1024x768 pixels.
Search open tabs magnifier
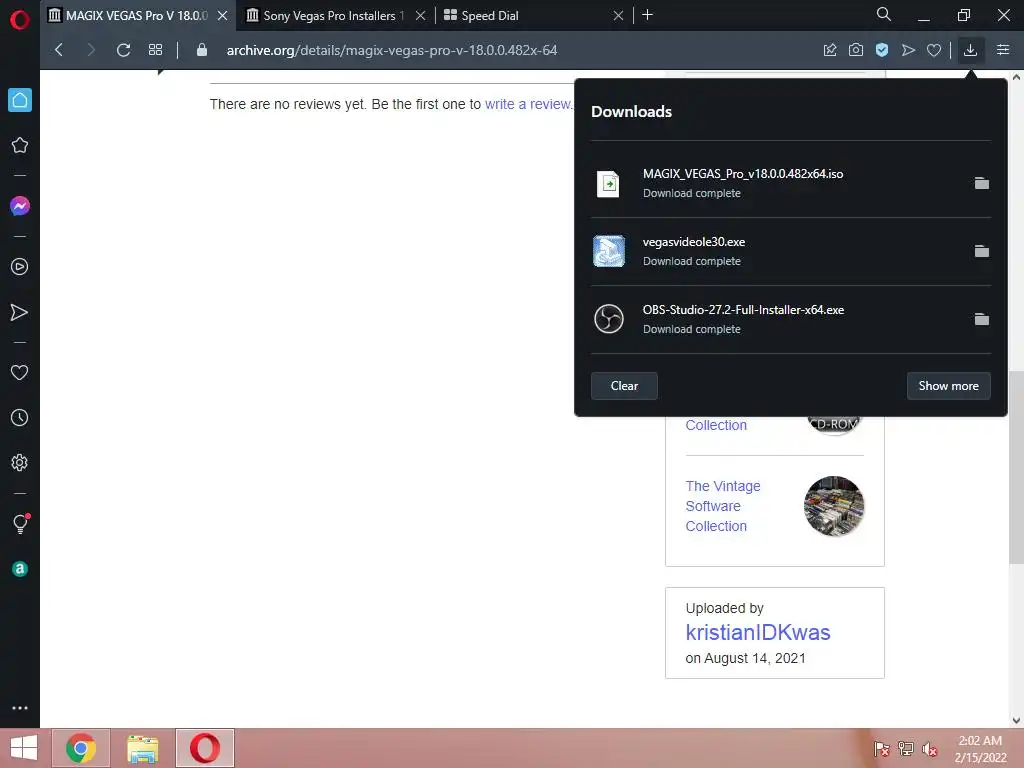coord(884,14)
